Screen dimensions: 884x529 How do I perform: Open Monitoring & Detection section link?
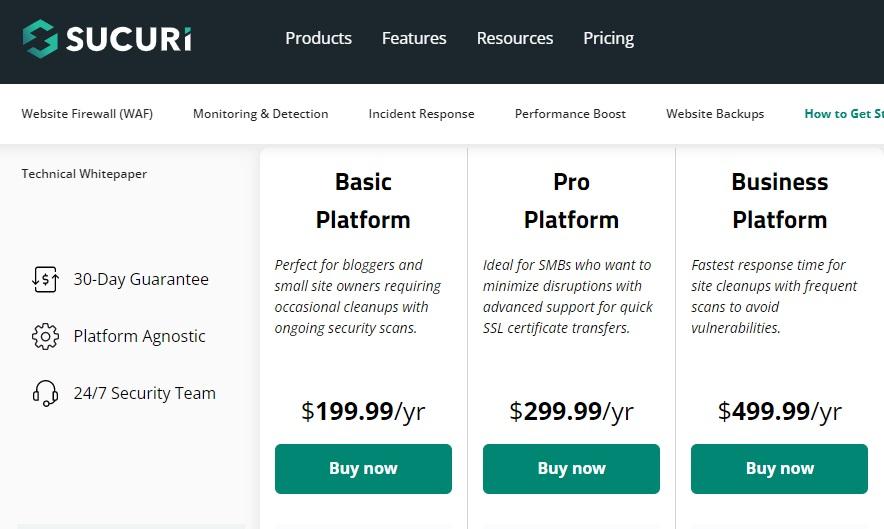pos(260,114)
